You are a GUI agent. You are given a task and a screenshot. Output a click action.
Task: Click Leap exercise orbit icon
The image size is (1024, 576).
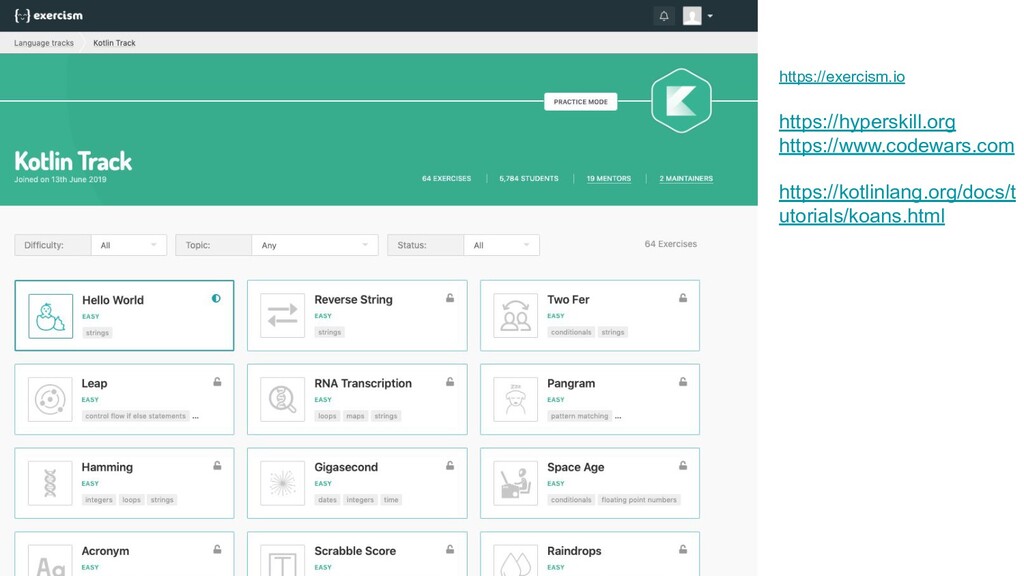pyautogui.click(x=50, y=399)
